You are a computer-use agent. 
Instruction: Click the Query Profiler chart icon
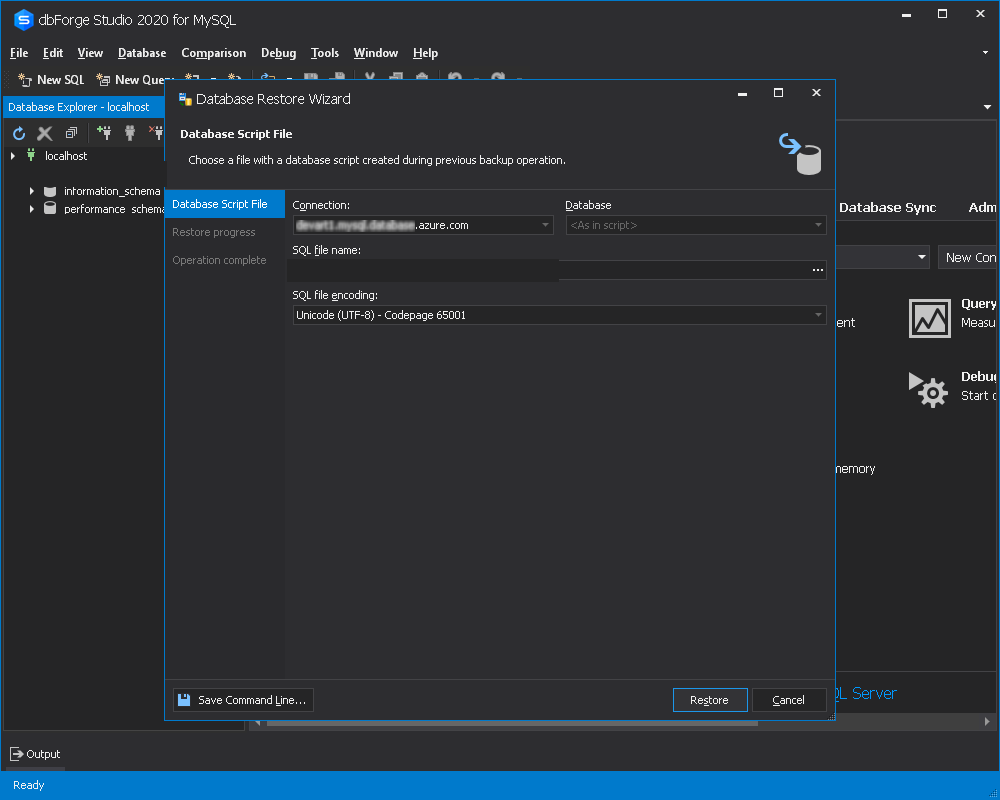click(929, 318)
